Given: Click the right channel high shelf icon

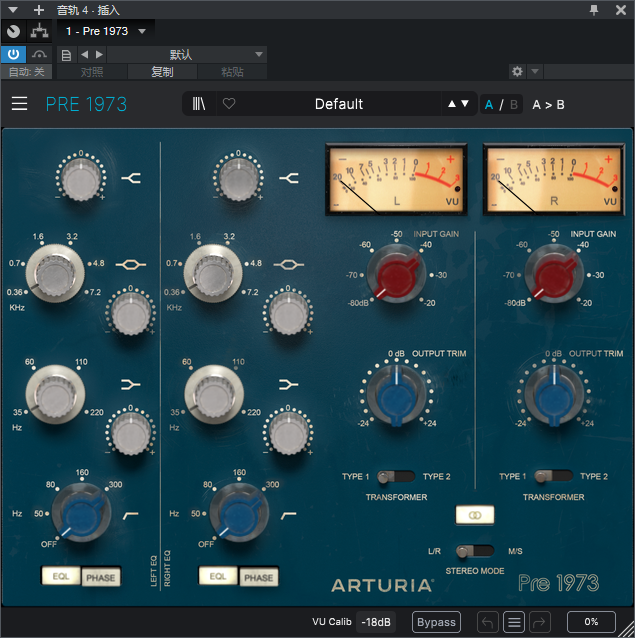Looking at the screenshot, I should coord(289,178).
